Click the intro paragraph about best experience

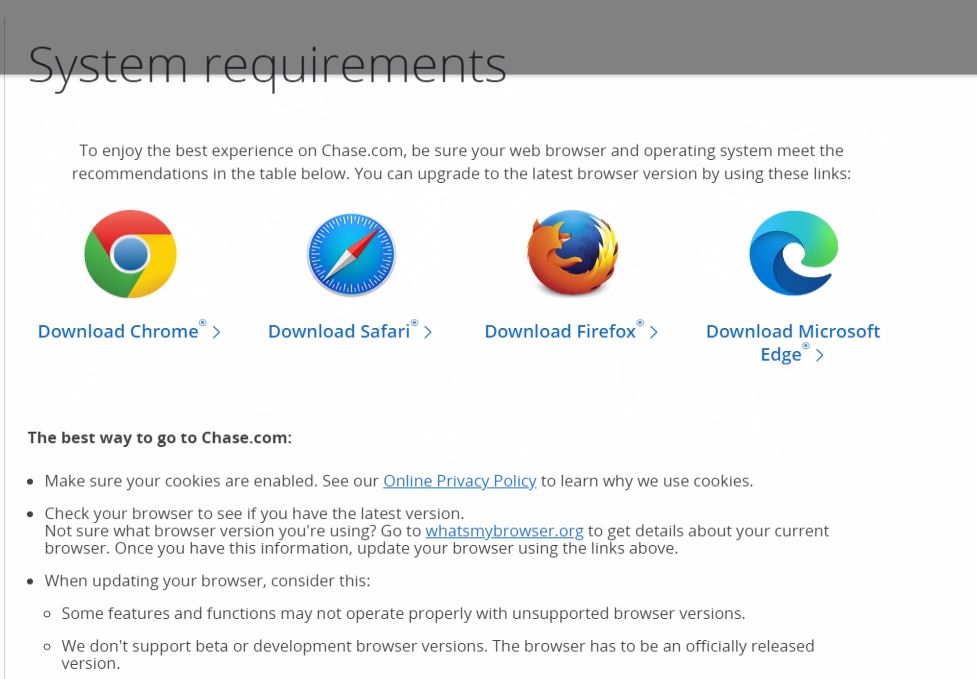(x=461, y=162)
